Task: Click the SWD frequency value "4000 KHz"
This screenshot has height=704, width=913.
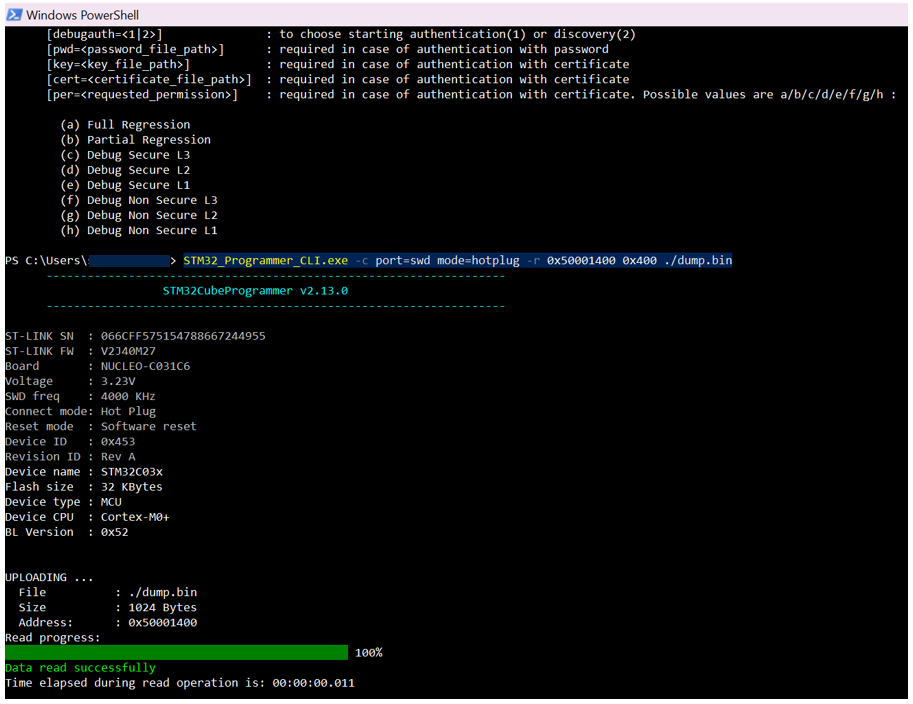Action: click(x=128, y=397)
